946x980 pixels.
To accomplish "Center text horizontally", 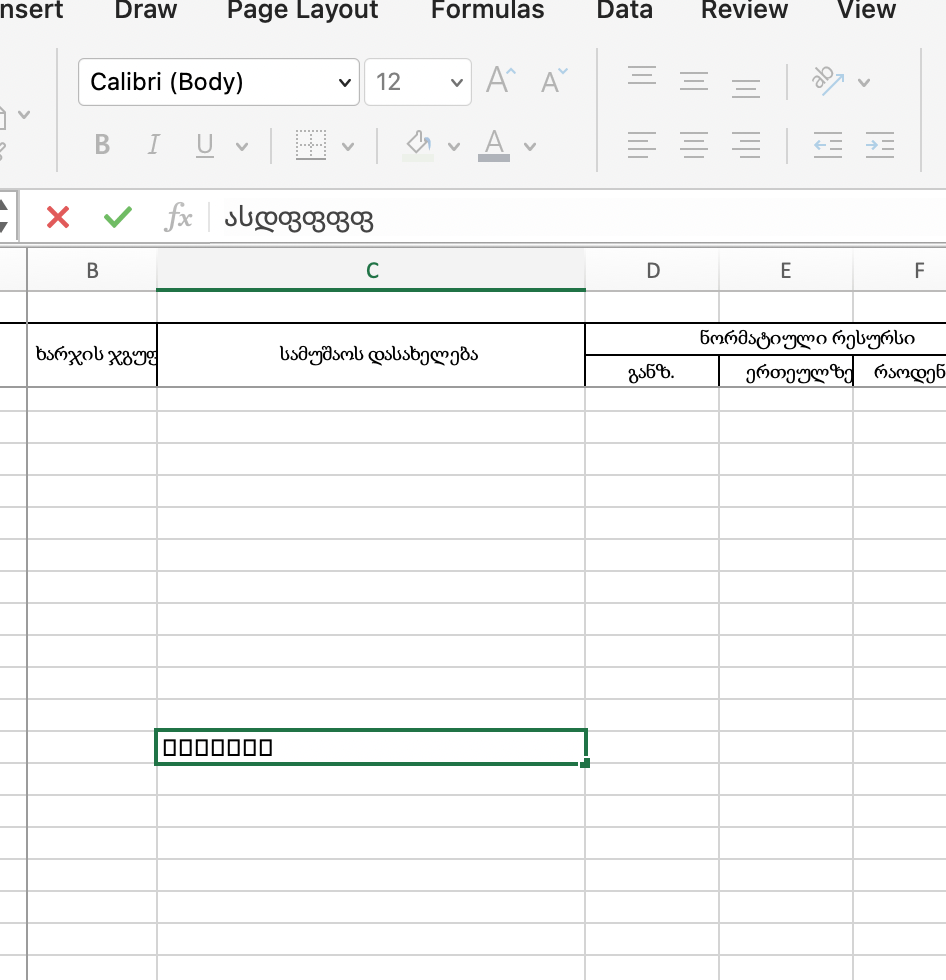I will (694, 145).
